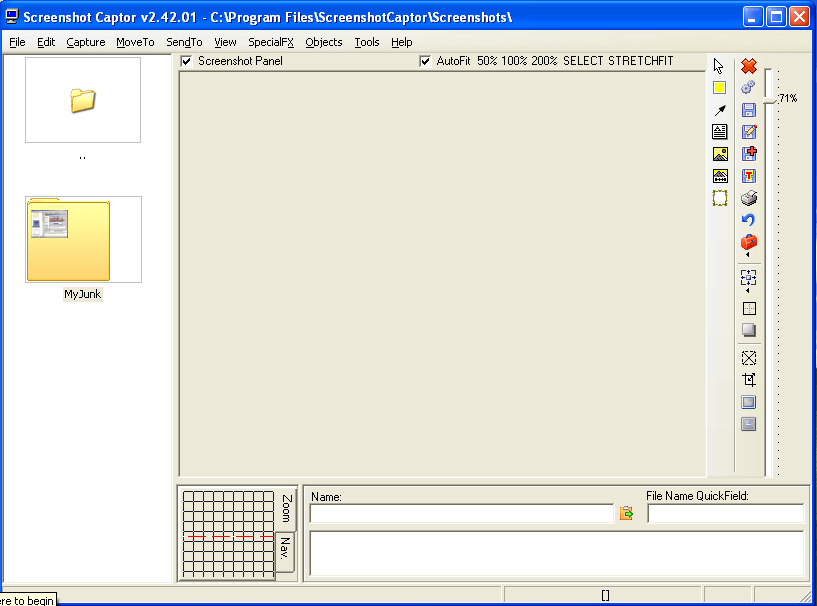Click the plain blue floppy disk save icon
This screenshot has width=817, height=606.
749,110
